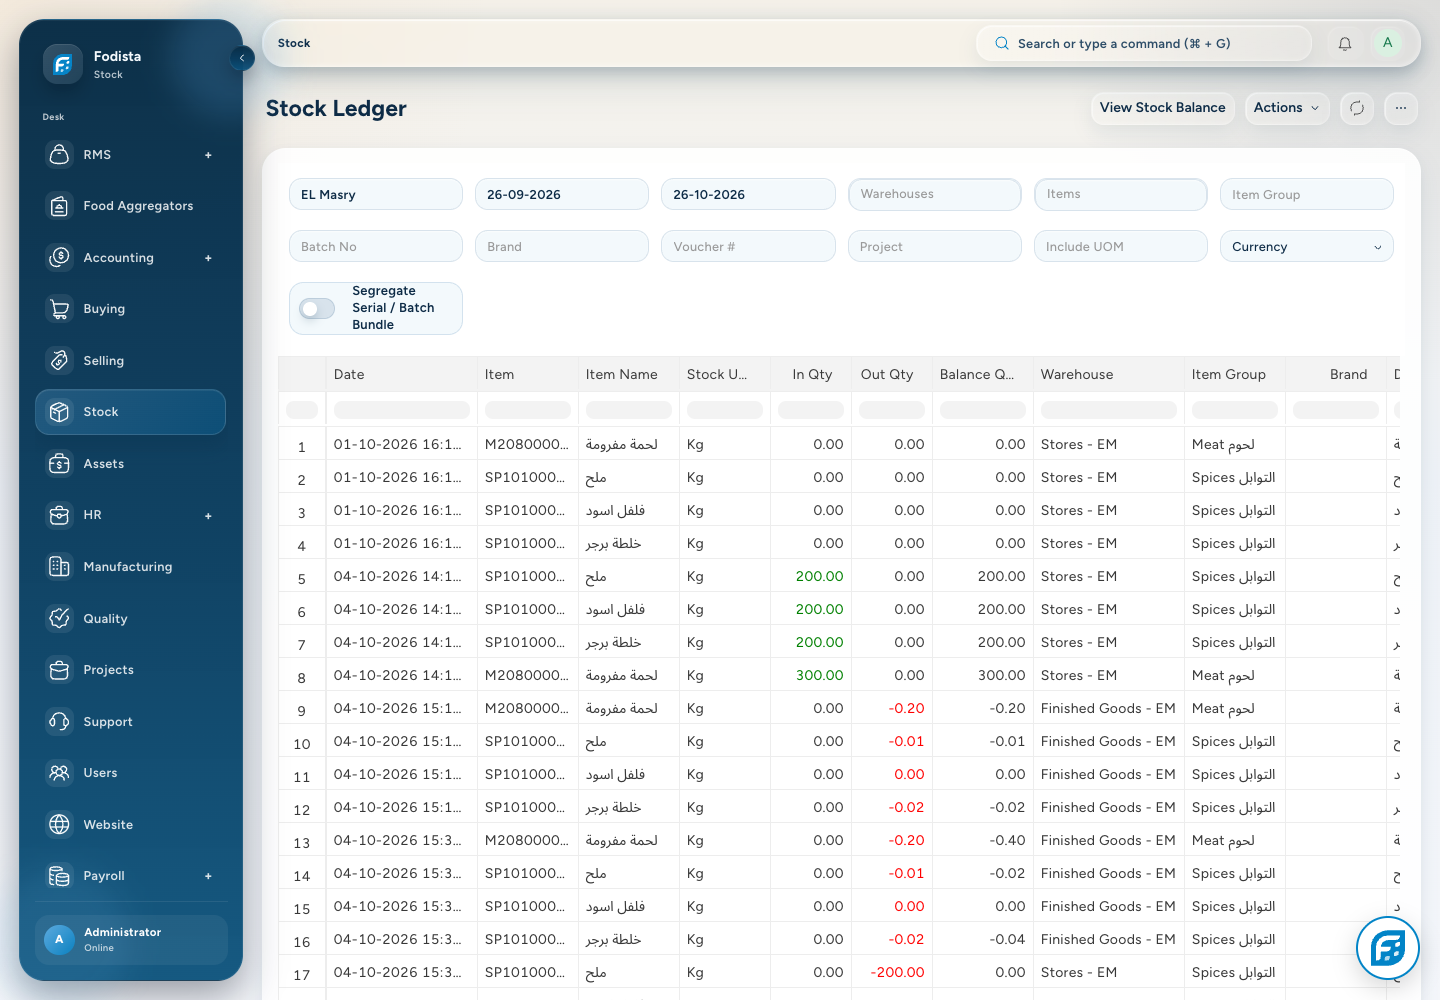The height and width of the screenshot is (1000, 1440).
Task: Open Website globe icon
Action: [60, 825]
